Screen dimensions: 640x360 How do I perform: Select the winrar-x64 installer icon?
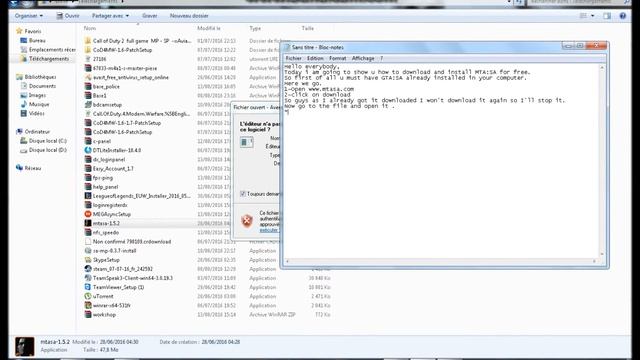[x=88, y=305]
